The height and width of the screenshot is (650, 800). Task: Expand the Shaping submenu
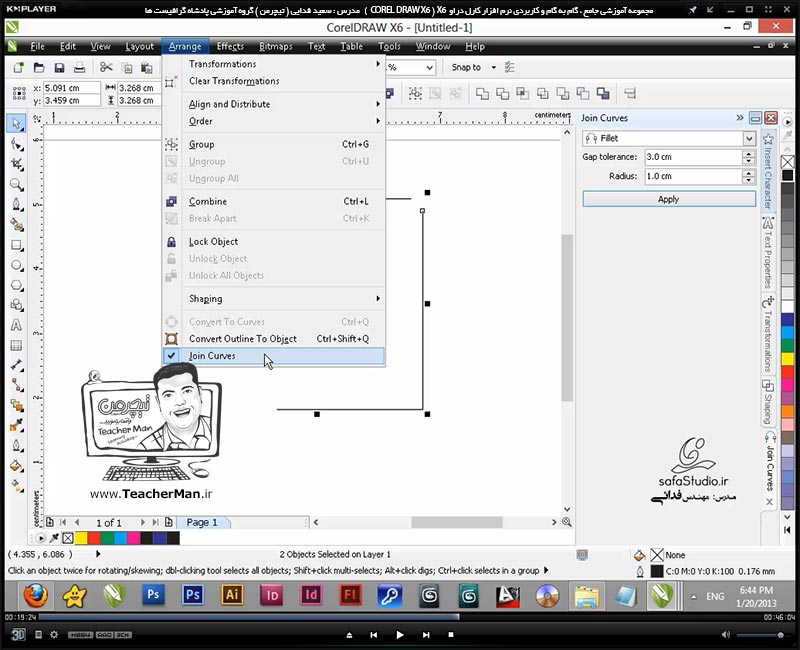tap(273, 298)
